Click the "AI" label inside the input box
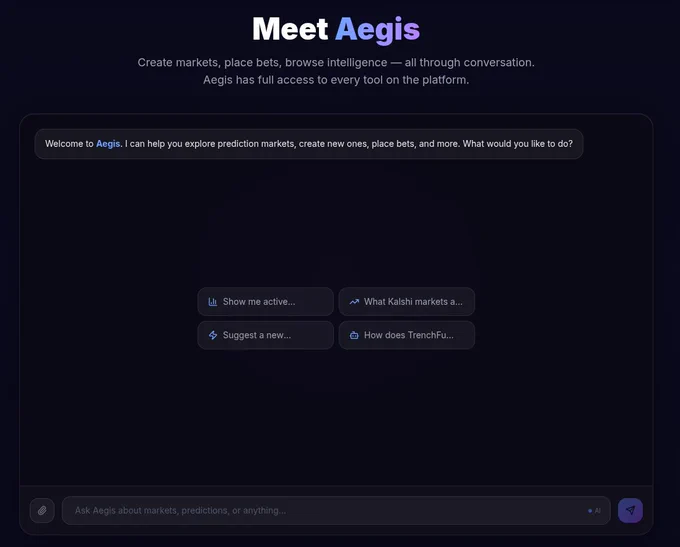Image resolution: width=680 pixels, height=547 pixels. [x=598, y=511]
